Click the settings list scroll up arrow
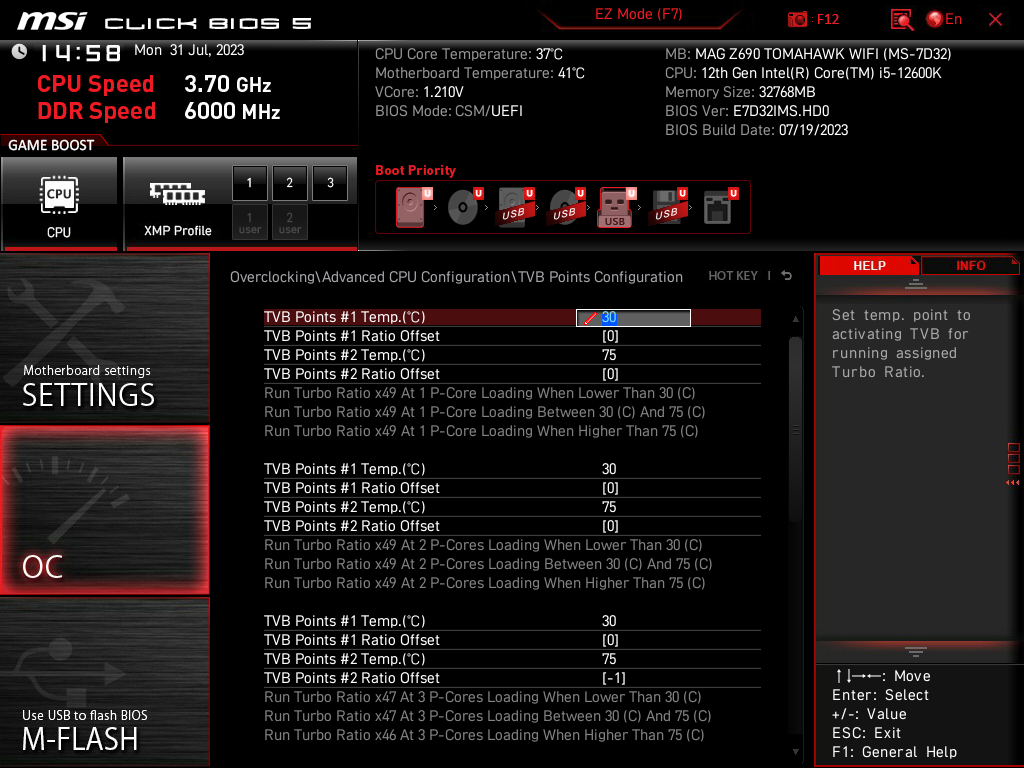Screen dimensions: 1024x768 (795, 319)
